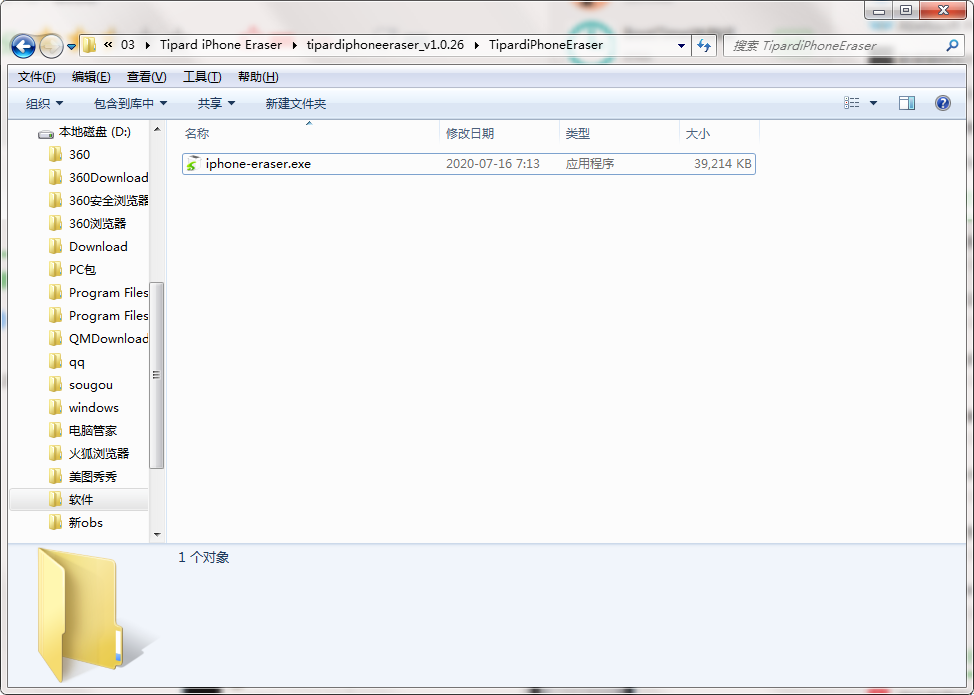Click the blue help question mark icon
The image size is (974, 695).
click(x=942, y=103)
